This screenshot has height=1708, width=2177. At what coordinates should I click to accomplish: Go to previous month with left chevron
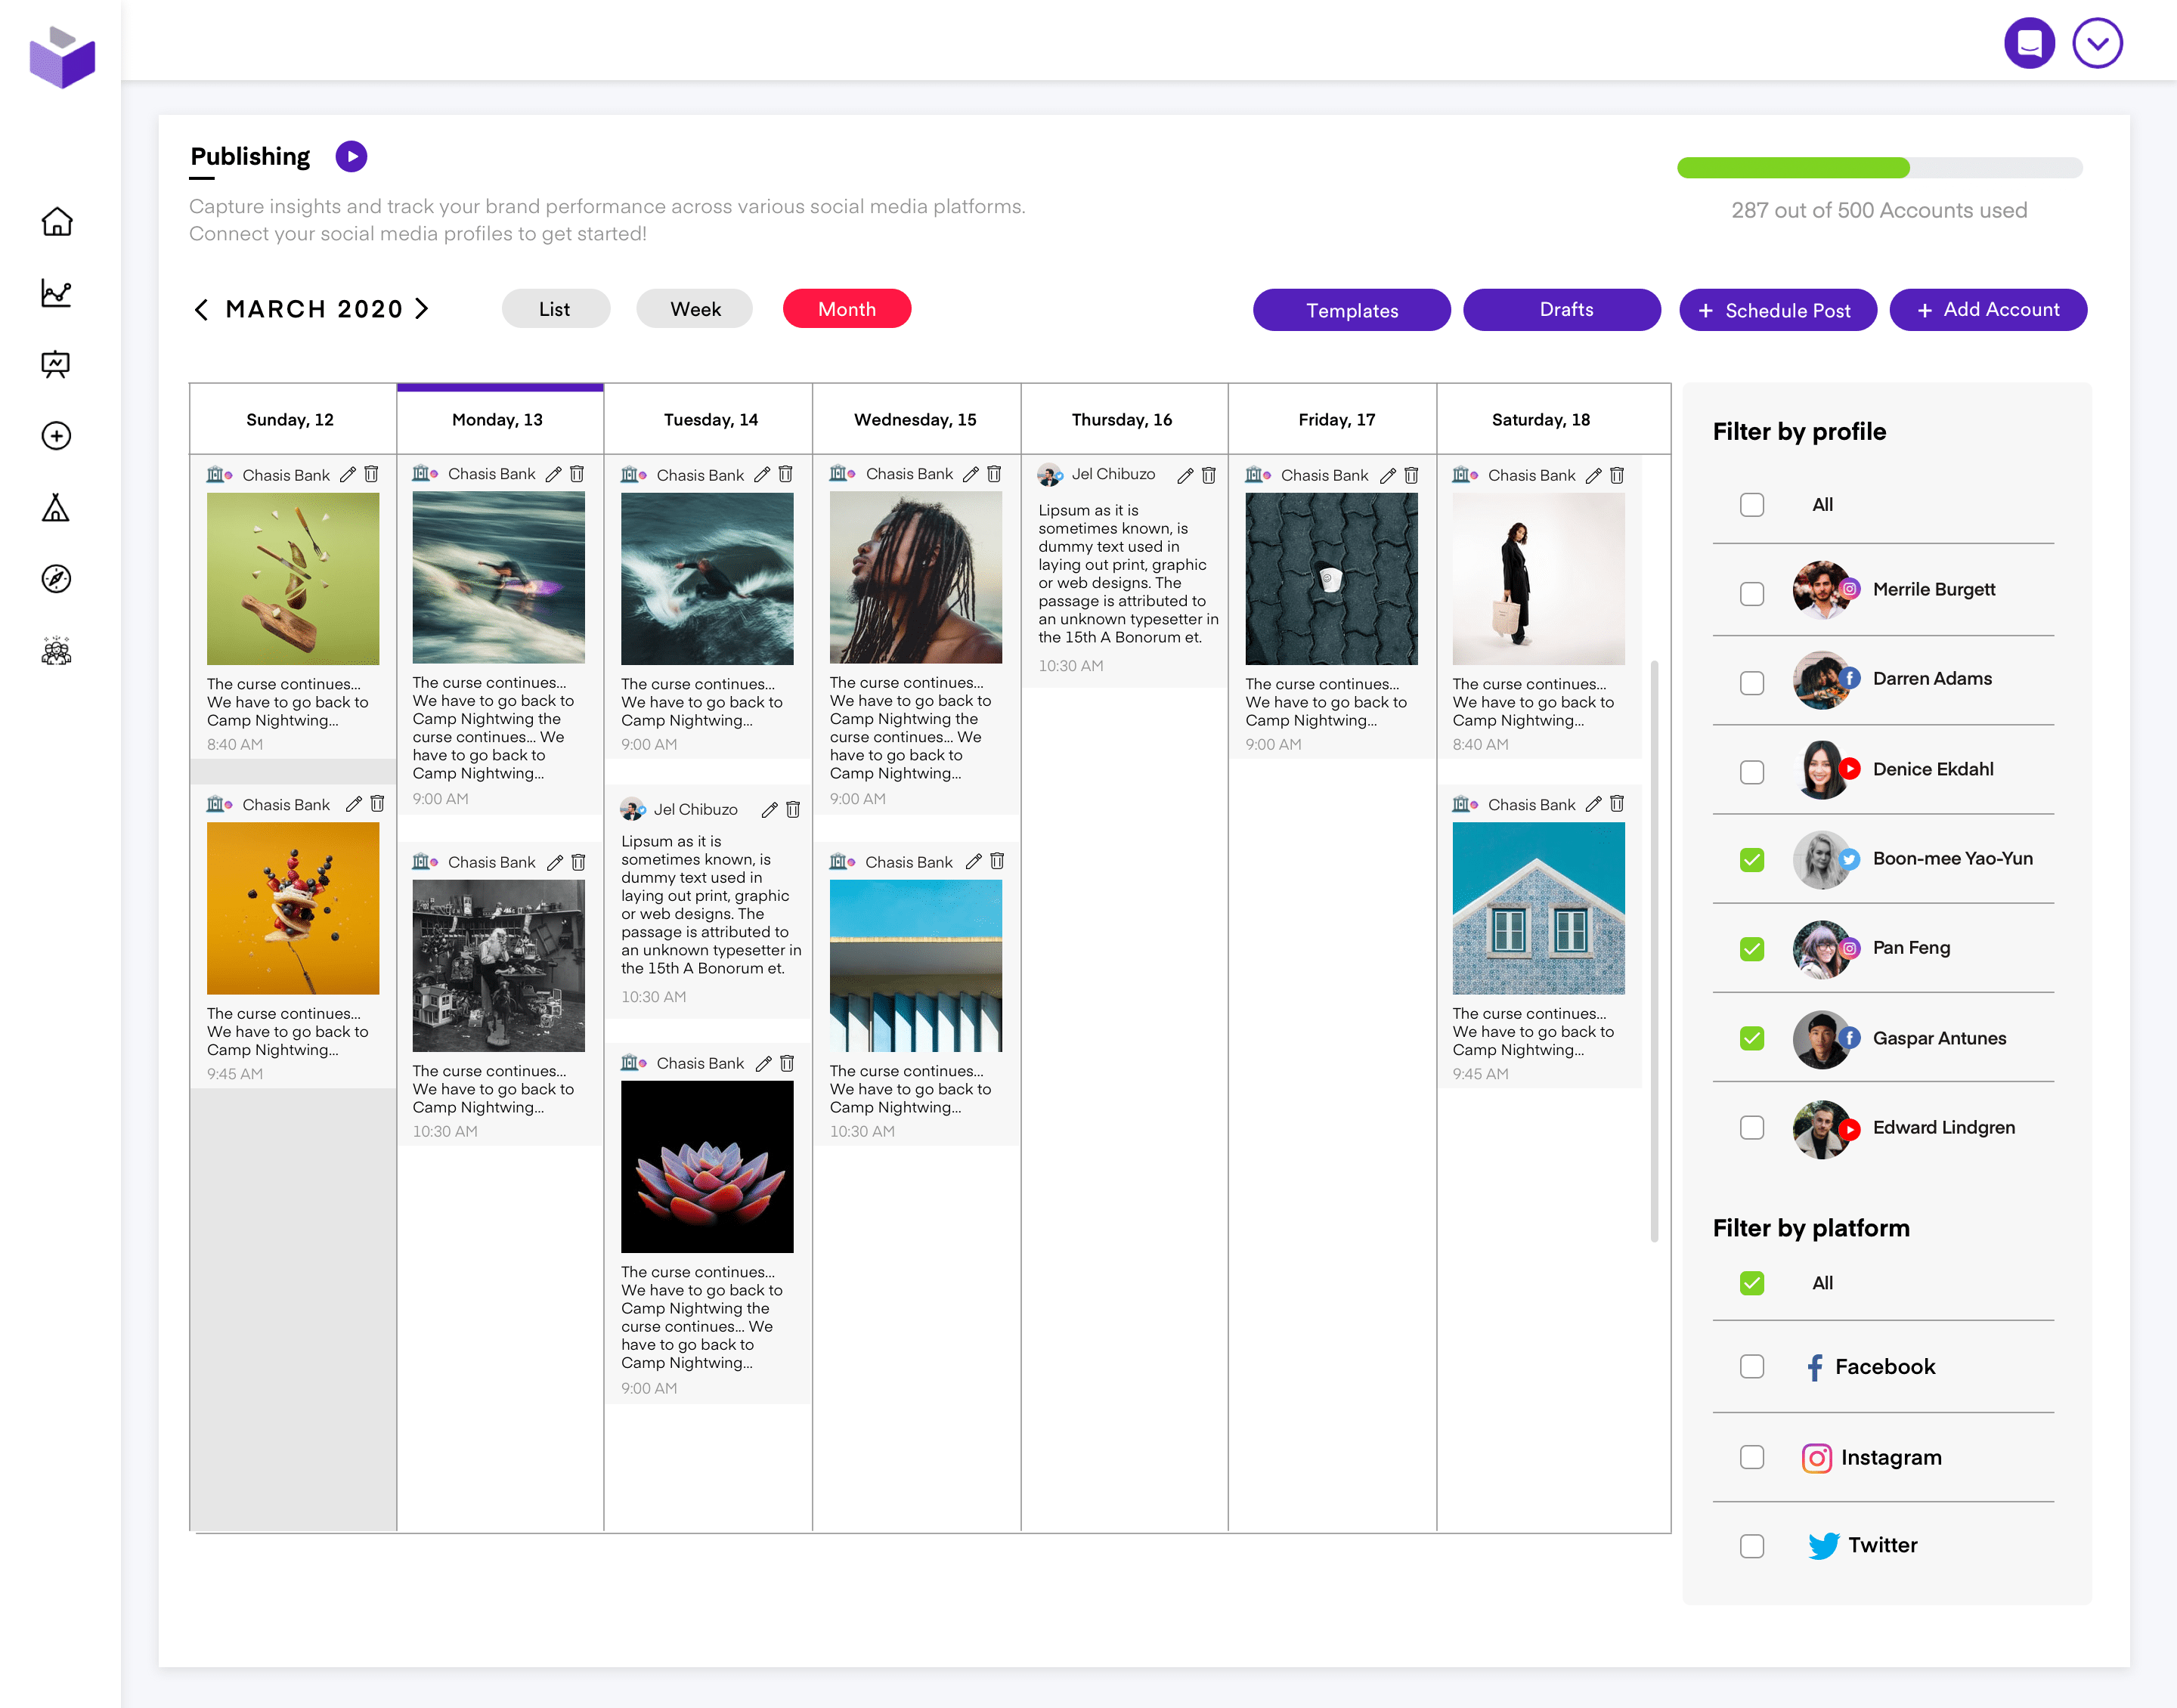pos(201,309)
